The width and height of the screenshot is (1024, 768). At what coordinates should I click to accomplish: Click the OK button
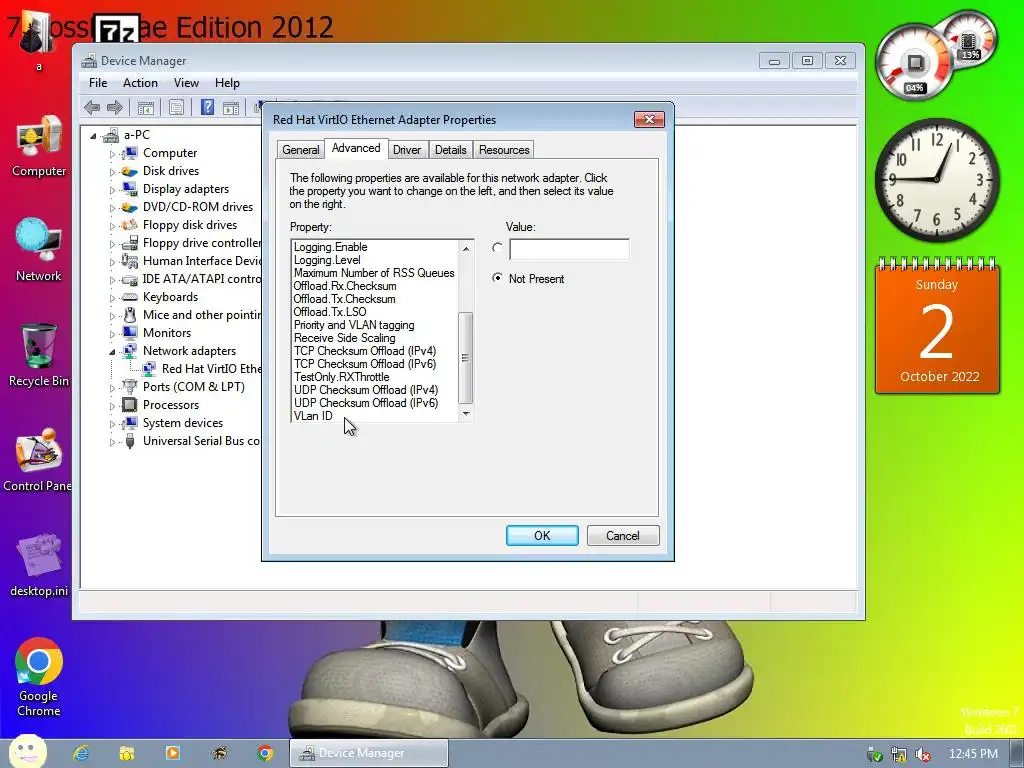pos(542,536)
